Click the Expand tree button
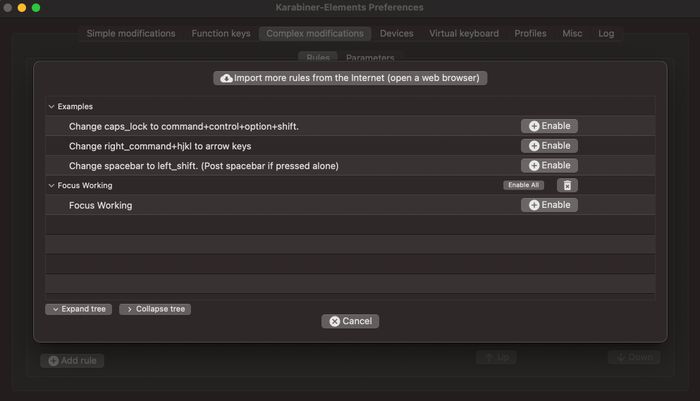The height and width of the screenshot is (401, 700). [79, 309]
